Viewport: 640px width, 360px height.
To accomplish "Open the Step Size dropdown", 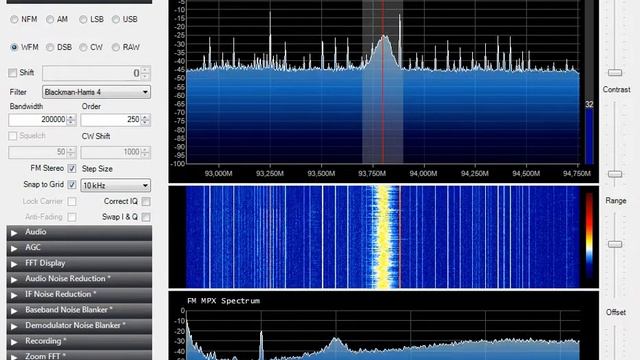I will click(116, 185).
